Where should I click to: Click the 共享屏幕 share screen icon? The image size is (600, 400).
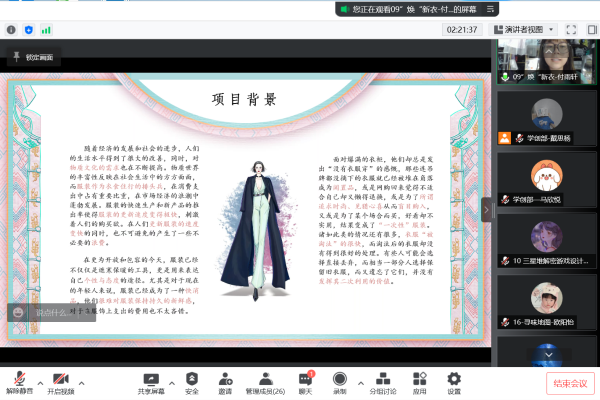click(152, 379)
